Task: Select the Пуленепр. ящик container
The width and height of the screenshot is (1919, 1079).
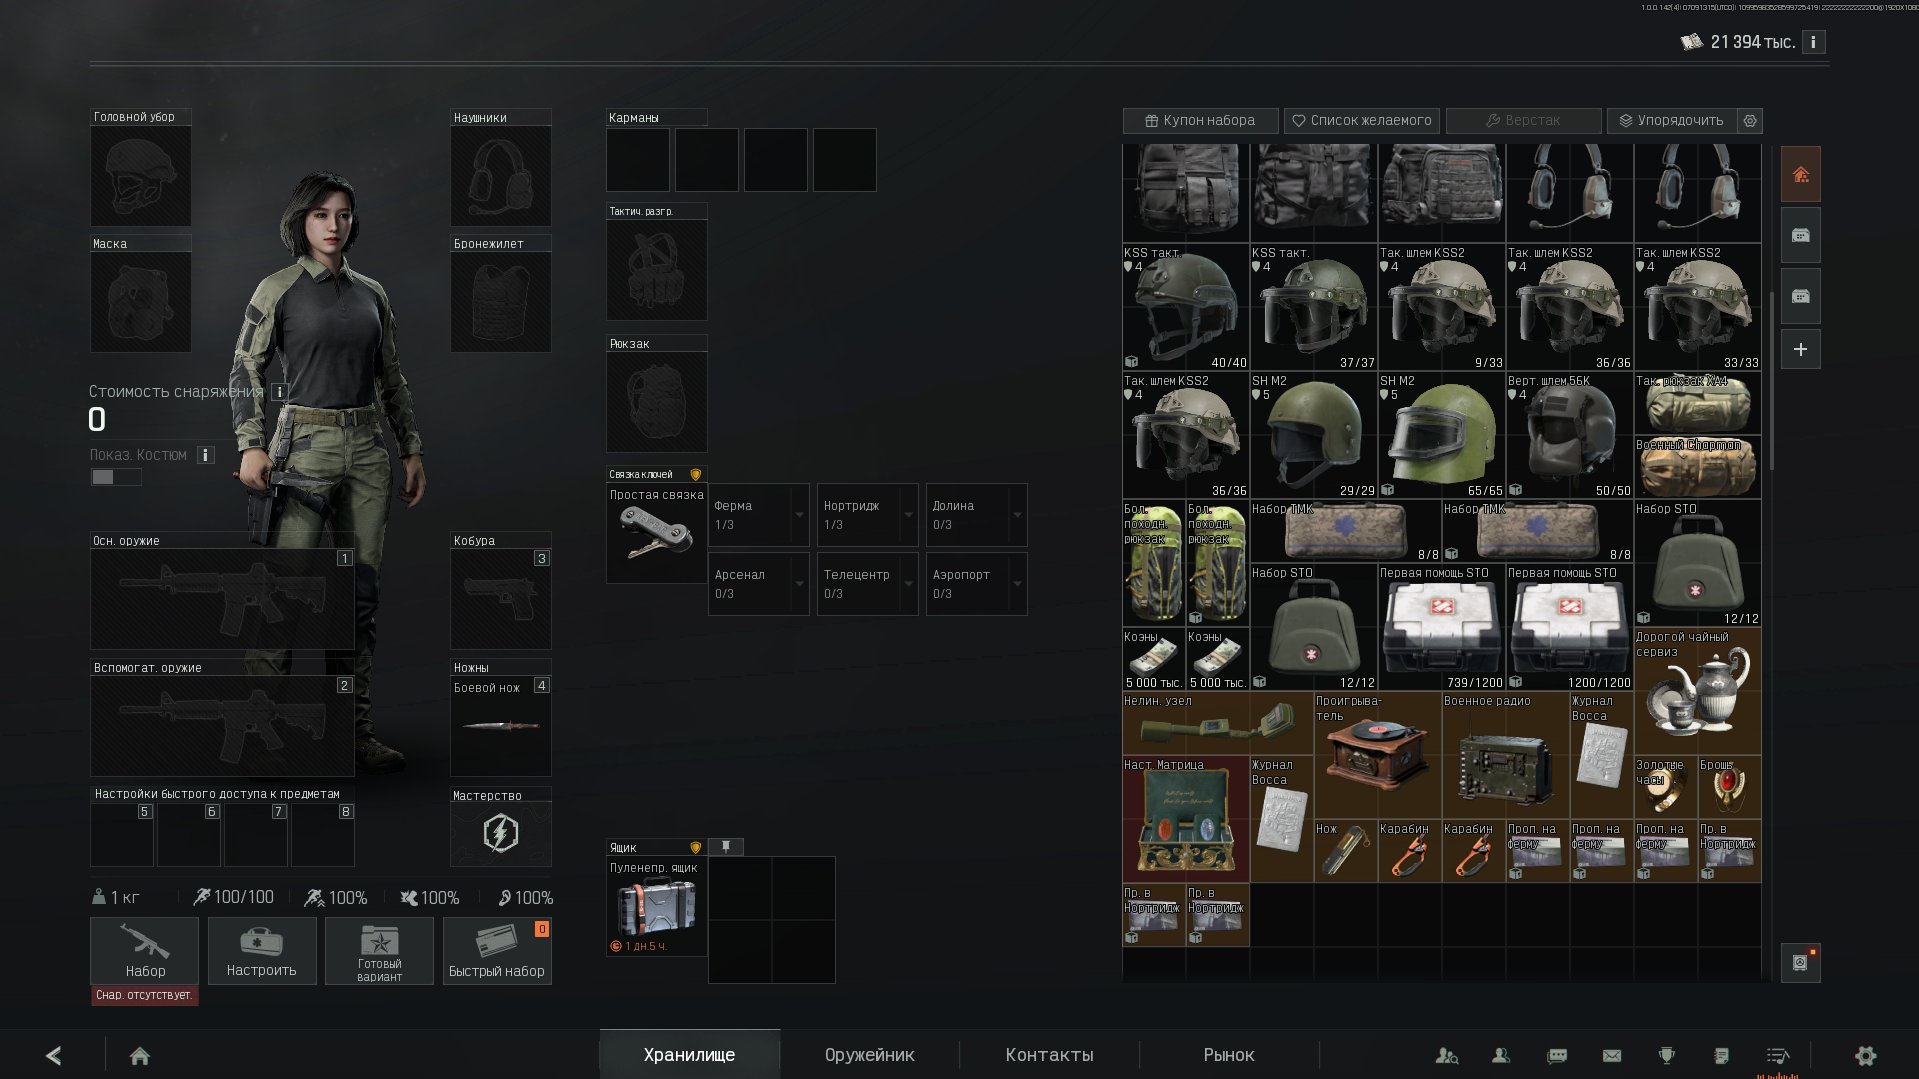Action: pyautogui.click(x=656, y=906)
